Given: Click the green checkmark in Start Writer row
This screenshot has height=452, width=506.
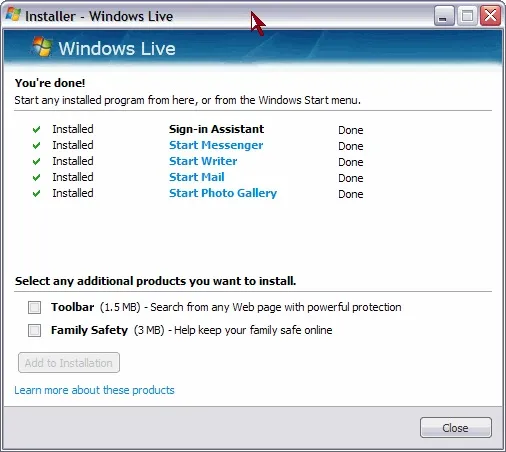Looking at the screenshot, I should (36, 161).
